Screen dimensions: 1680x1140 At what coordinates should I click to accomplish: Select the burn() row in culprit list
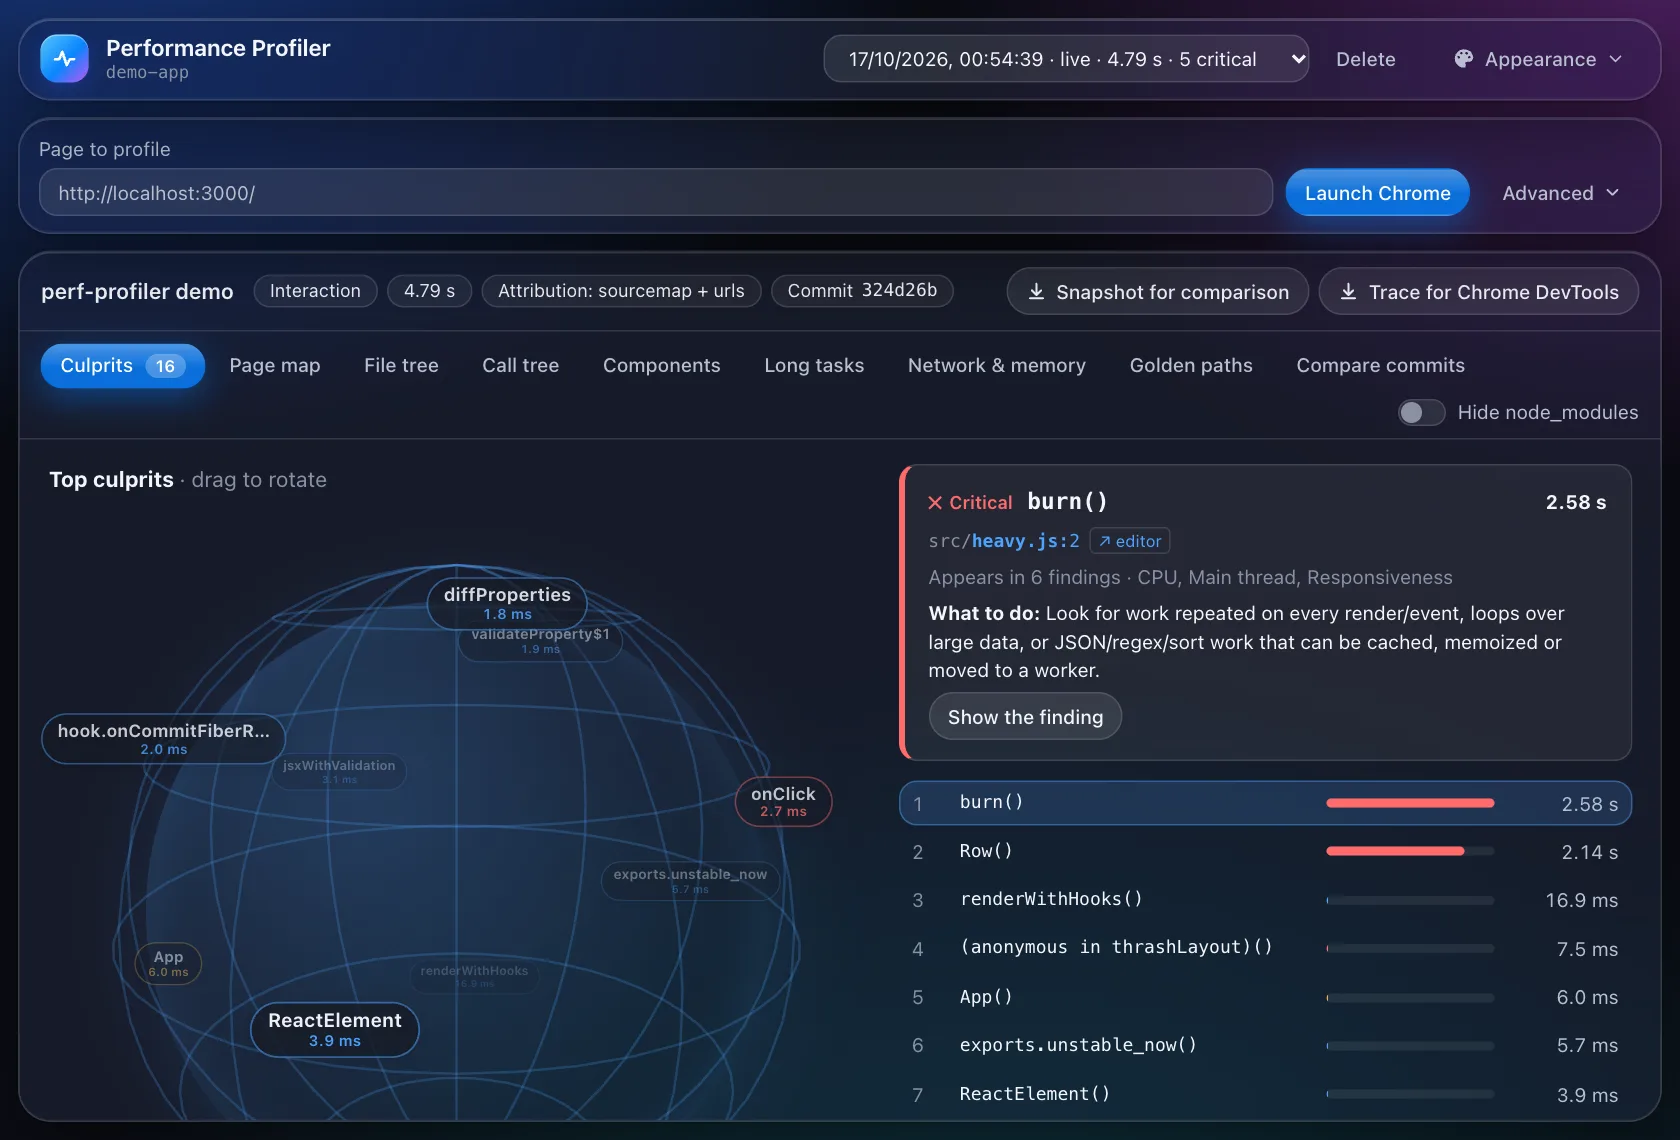click(1265, 803)
